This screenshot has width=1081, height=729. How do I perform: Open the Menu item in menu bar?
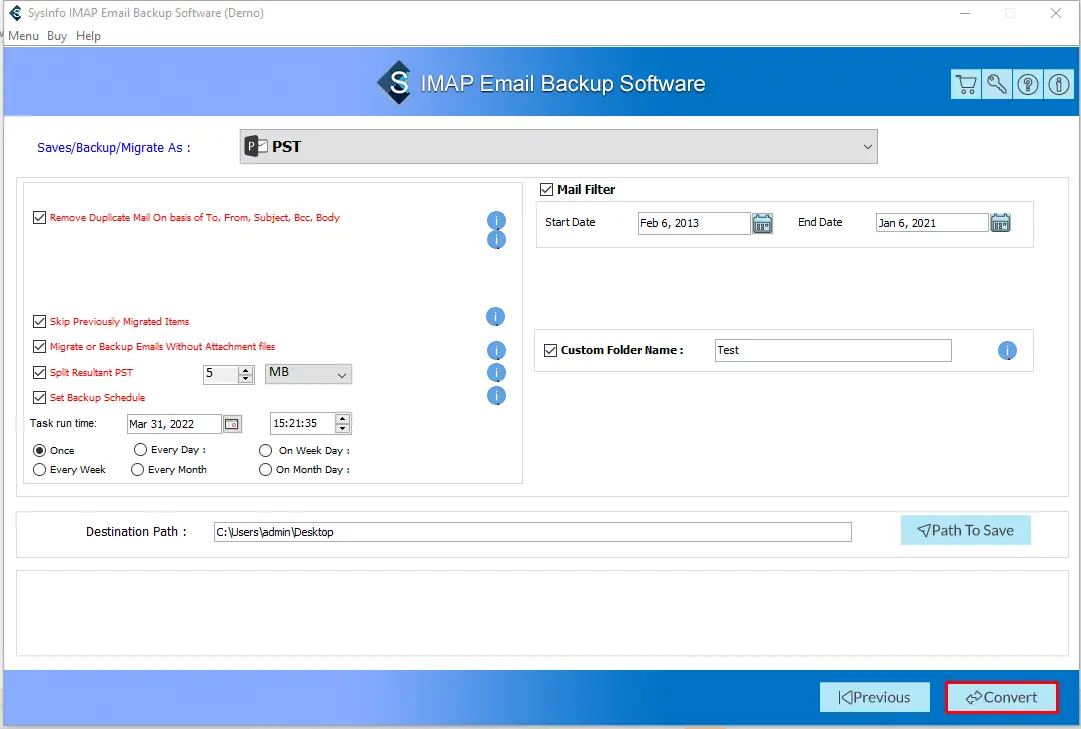[x=23, y=36]
